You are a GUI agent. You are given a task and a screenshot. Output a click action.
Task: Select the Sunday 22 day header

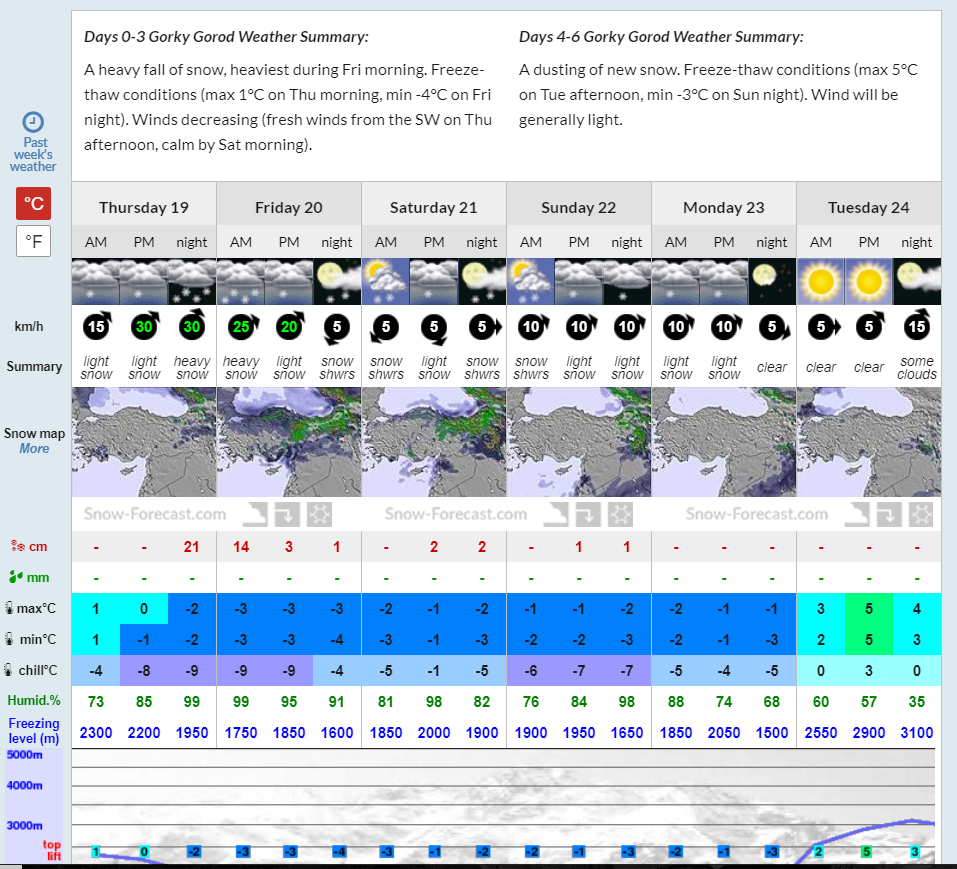pyautogui.click(x=579, y=207)
